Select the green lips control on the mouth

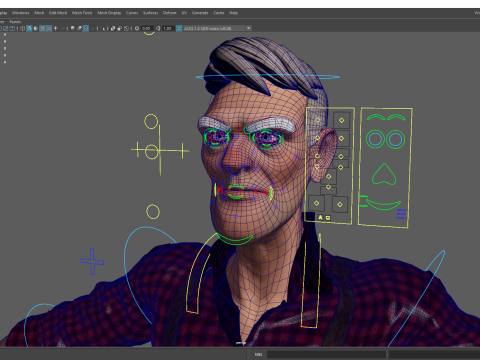[236, 192]
